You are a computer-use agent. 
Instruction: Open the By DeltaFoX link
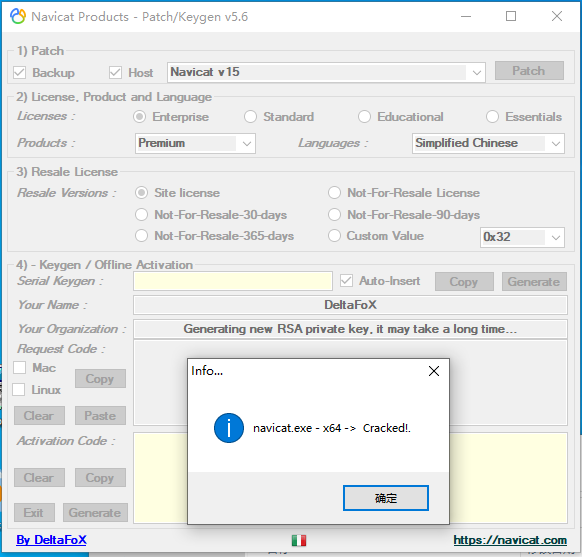51,540
